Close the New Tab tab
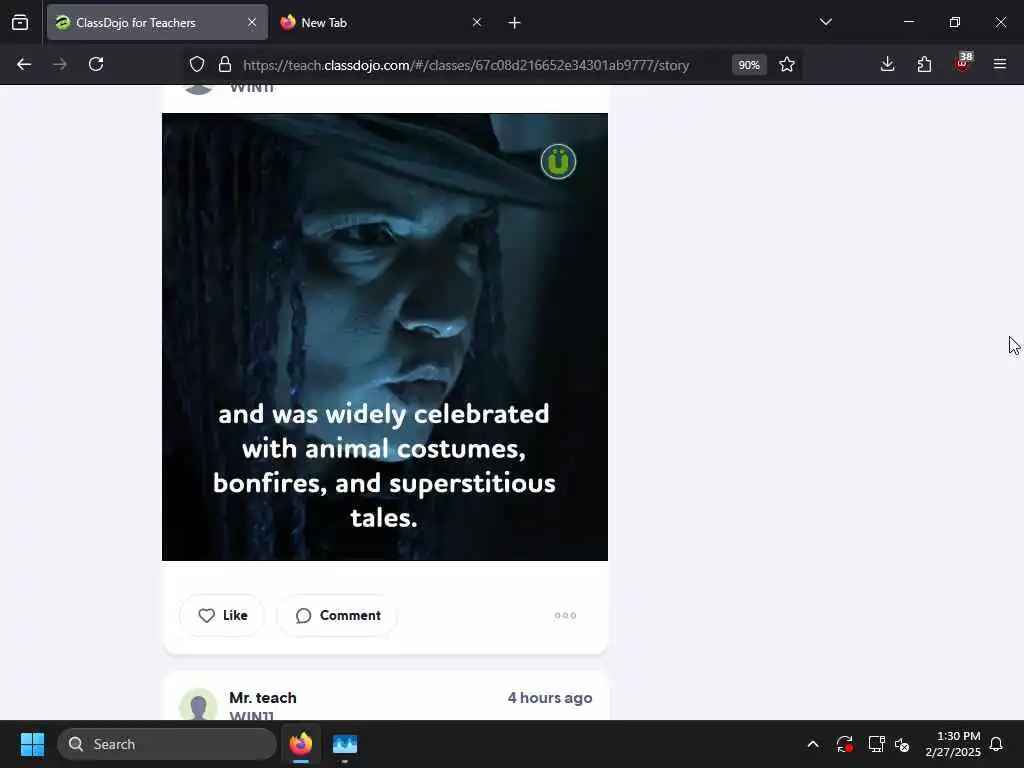 coord(477,23)
